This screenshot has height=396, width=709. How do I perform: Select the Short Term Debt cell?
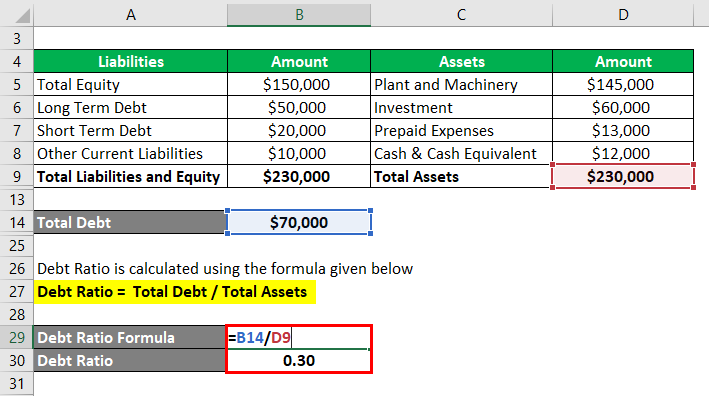(x=131, y=131)
